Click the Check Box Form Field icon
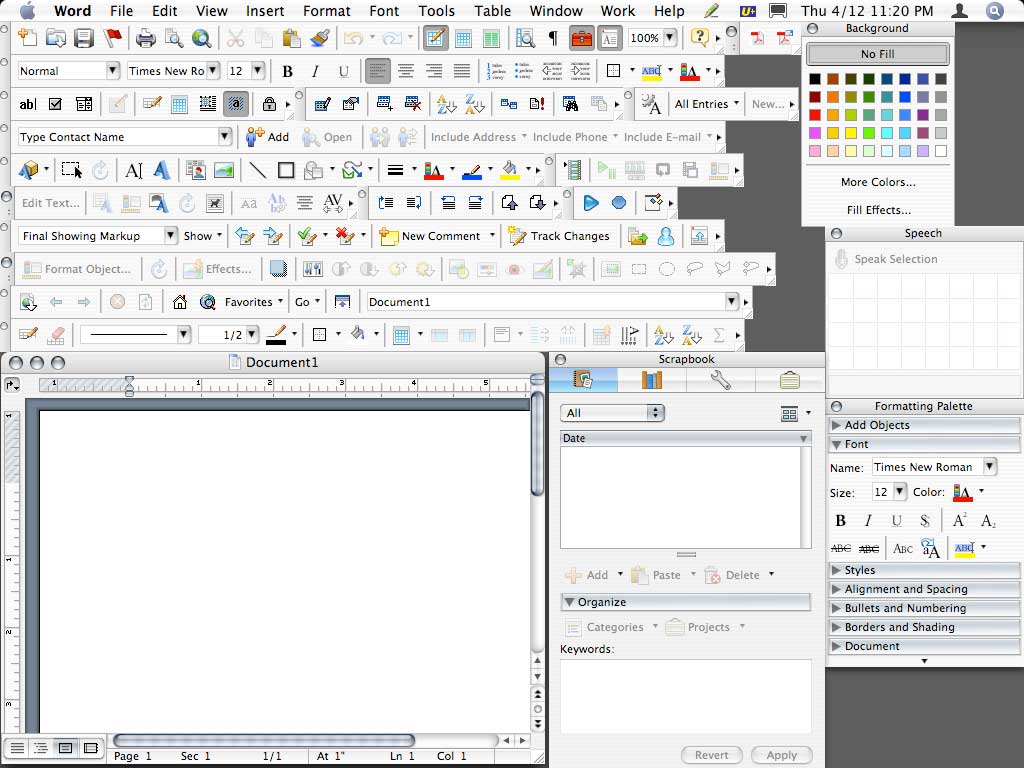1024x768 pixels. click(56, 104)
